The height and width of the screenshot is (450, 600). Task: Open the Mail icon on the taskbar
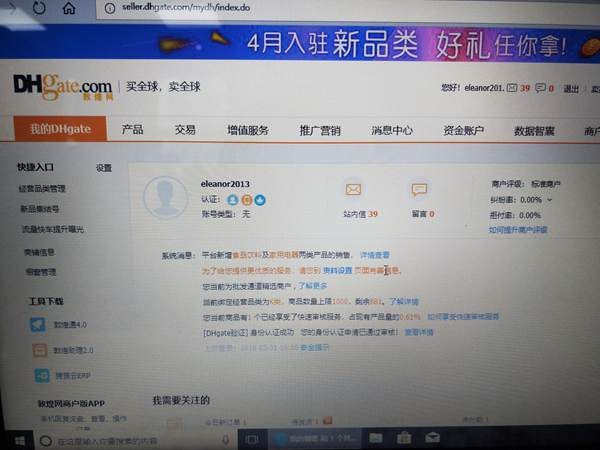tap(432, 437)
